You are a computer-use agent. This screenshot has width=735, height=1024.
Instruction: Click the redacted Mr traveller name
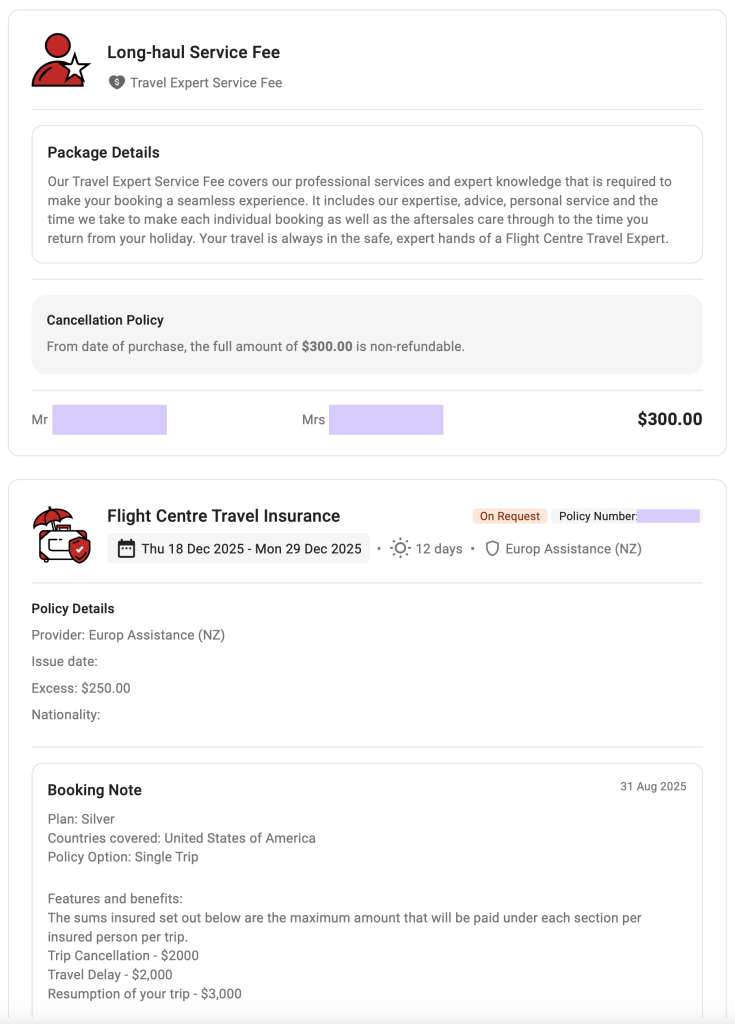109,420
